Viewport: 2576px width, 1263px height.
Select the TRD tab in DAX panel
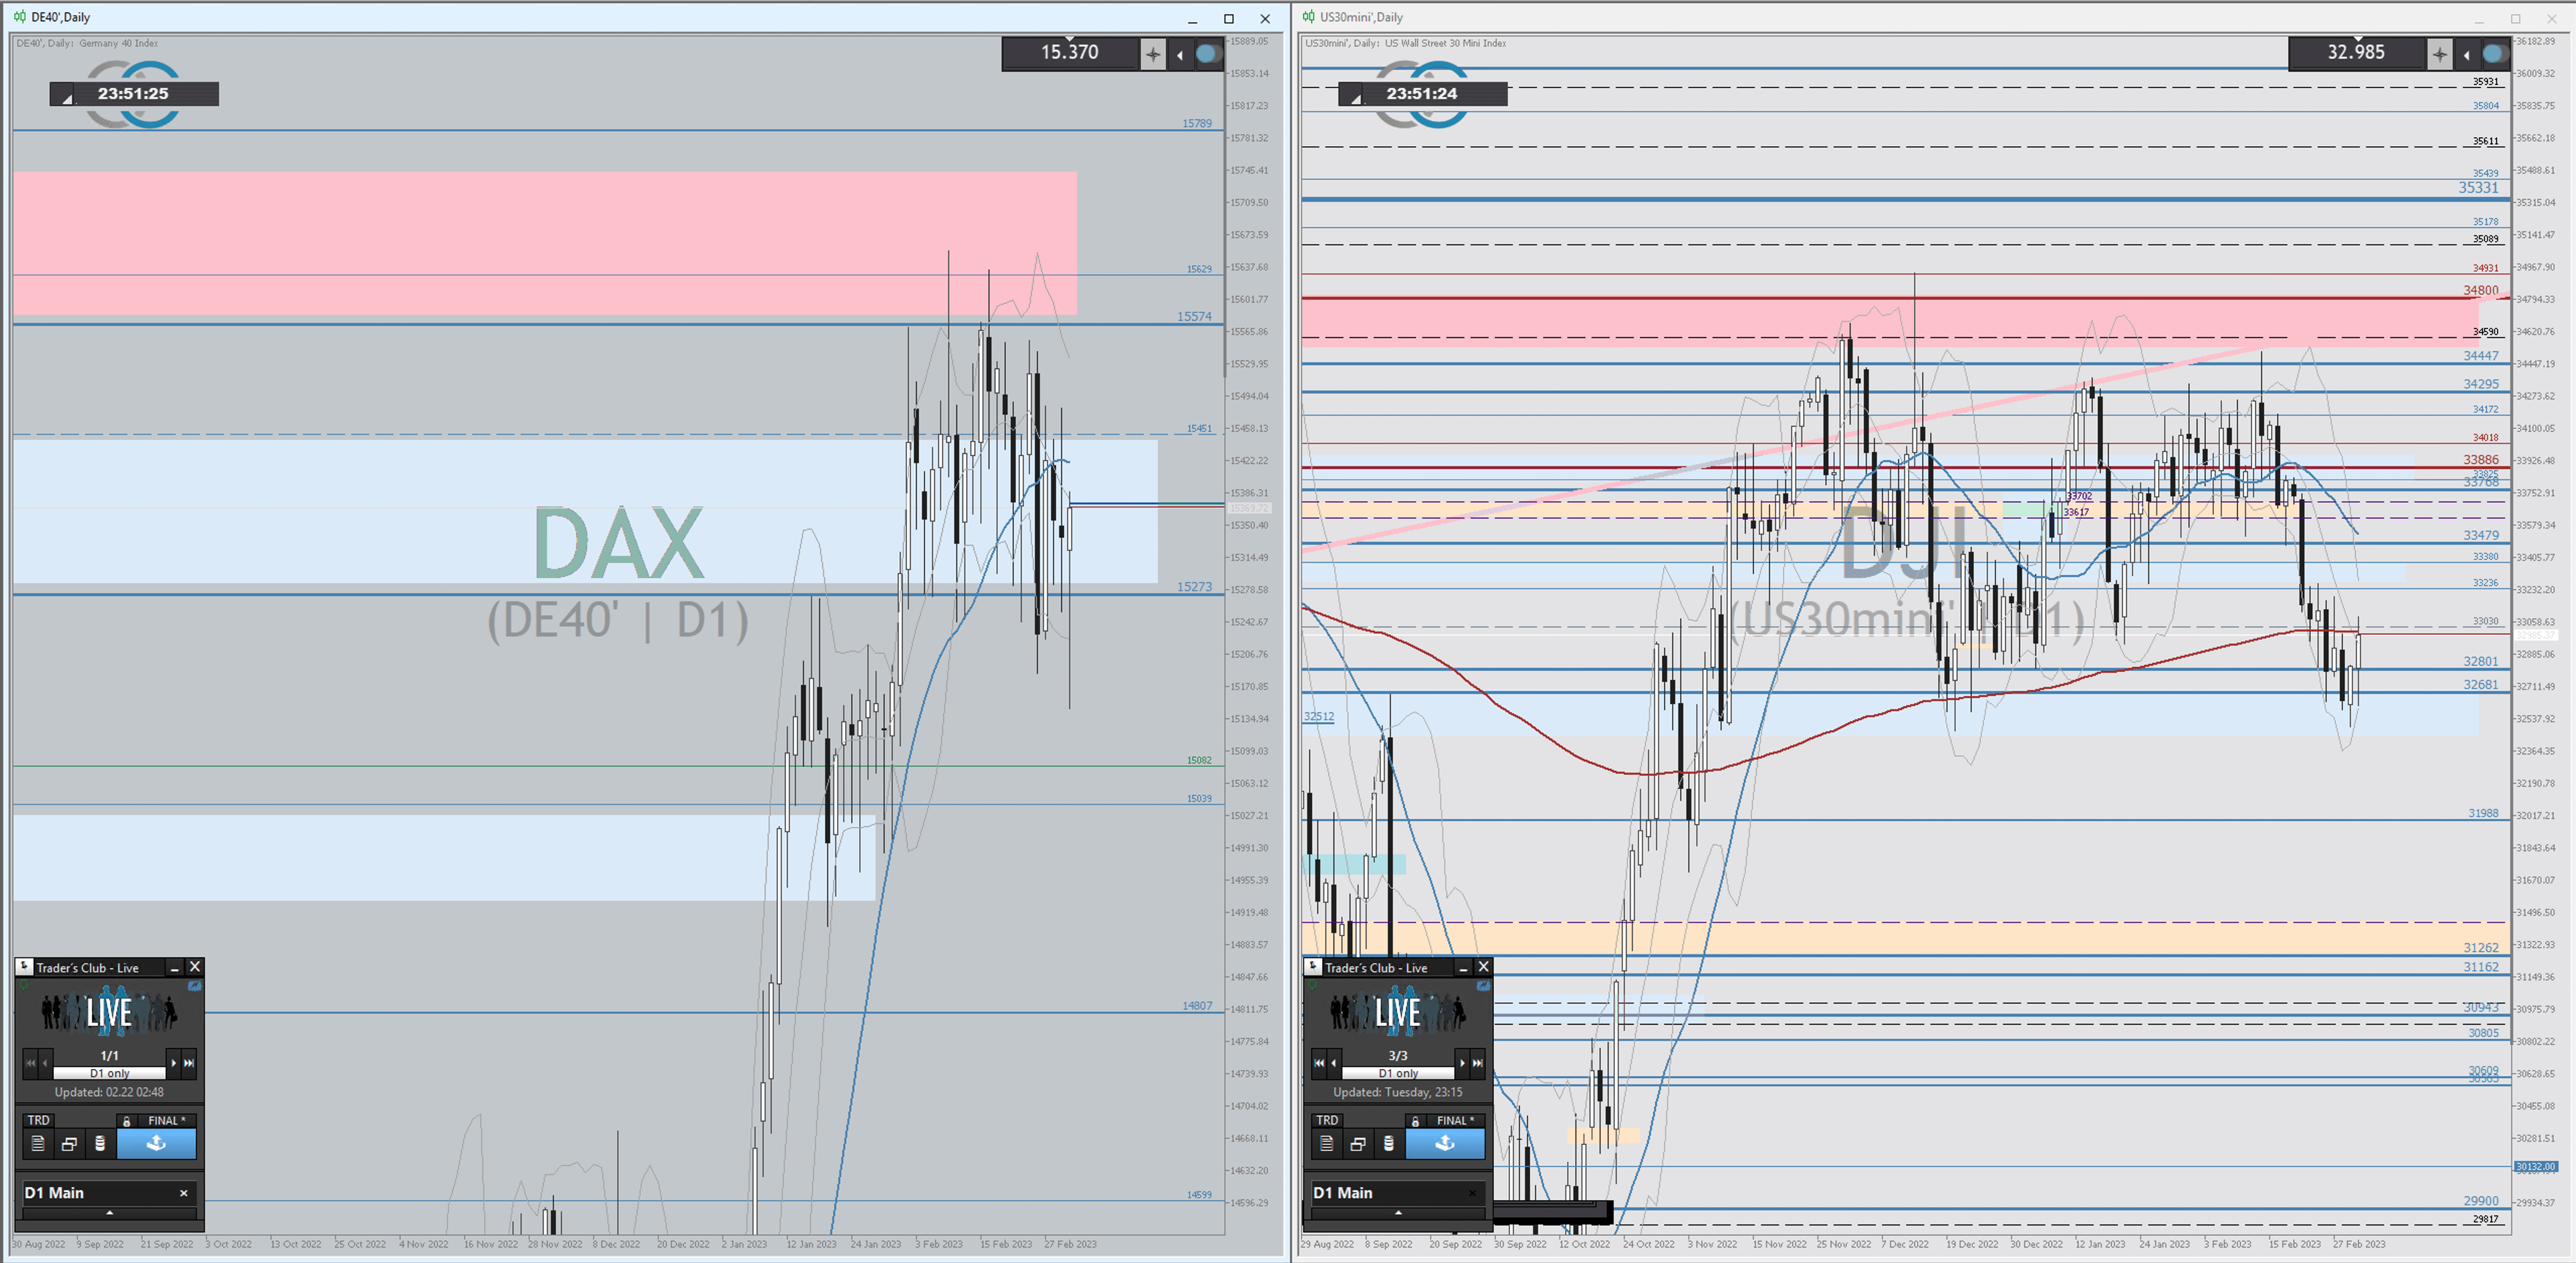pos(38,1120)
